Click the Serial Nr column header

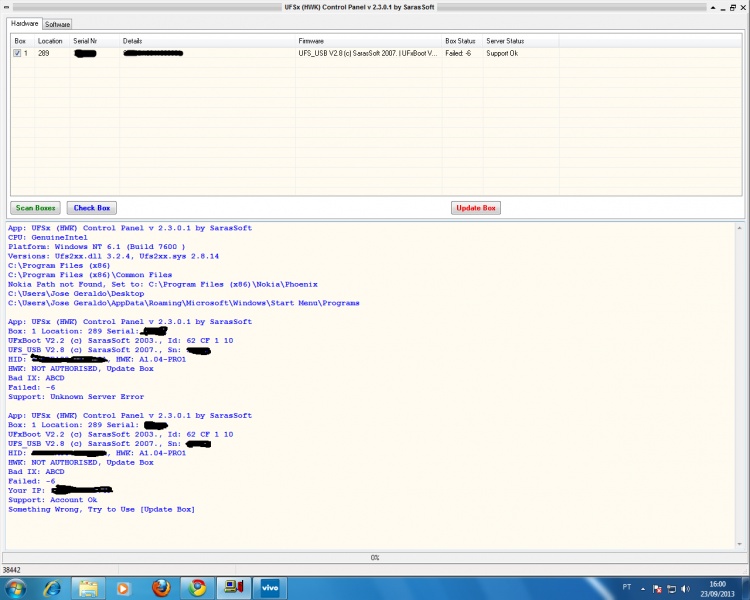click(x=95, y=41)
